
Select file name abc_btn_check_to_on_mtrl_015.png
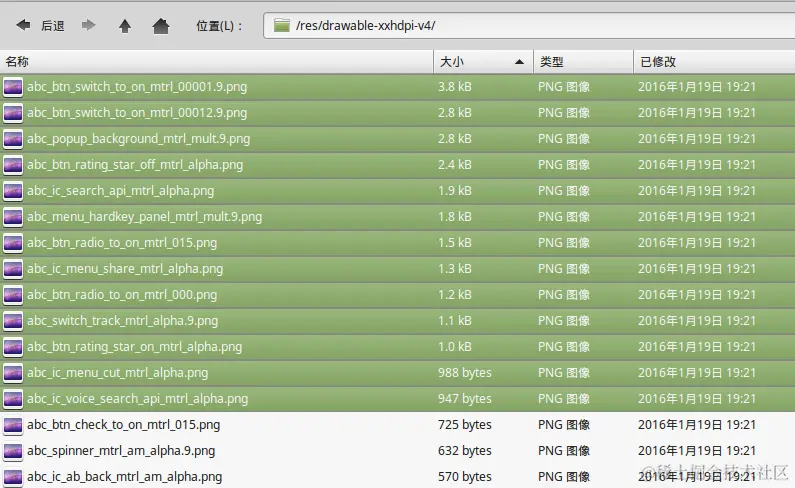pyautogui.click(x=123, y=425)
